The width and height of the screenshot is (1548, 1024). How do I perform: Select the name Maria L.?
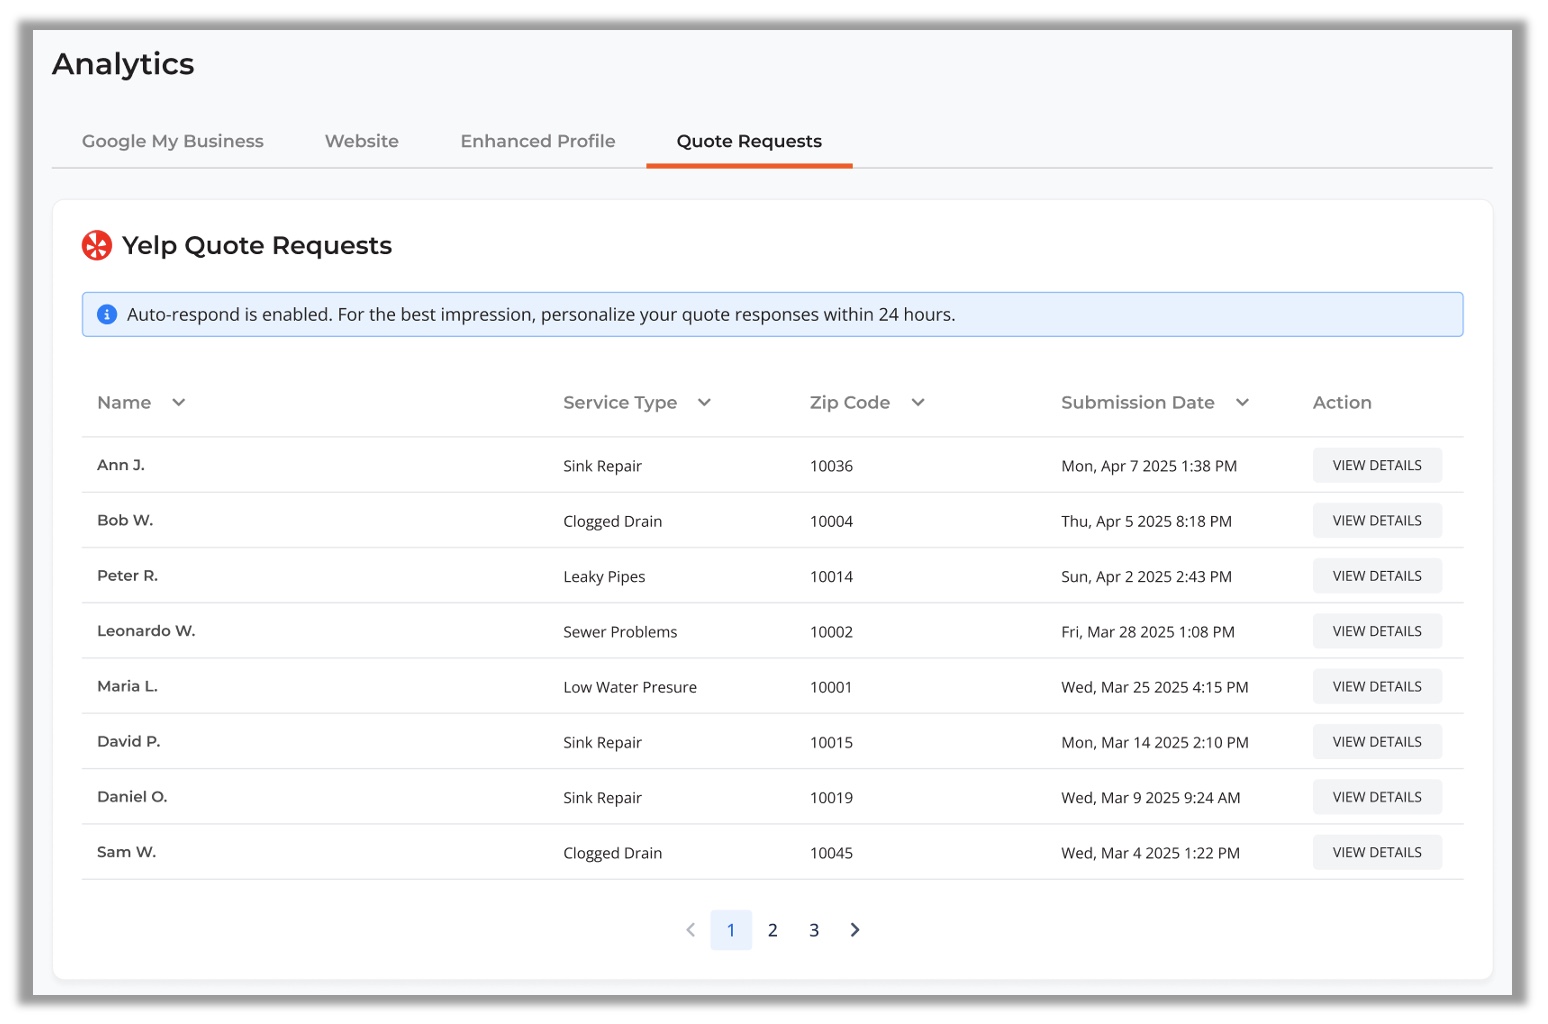coord(127,686)
